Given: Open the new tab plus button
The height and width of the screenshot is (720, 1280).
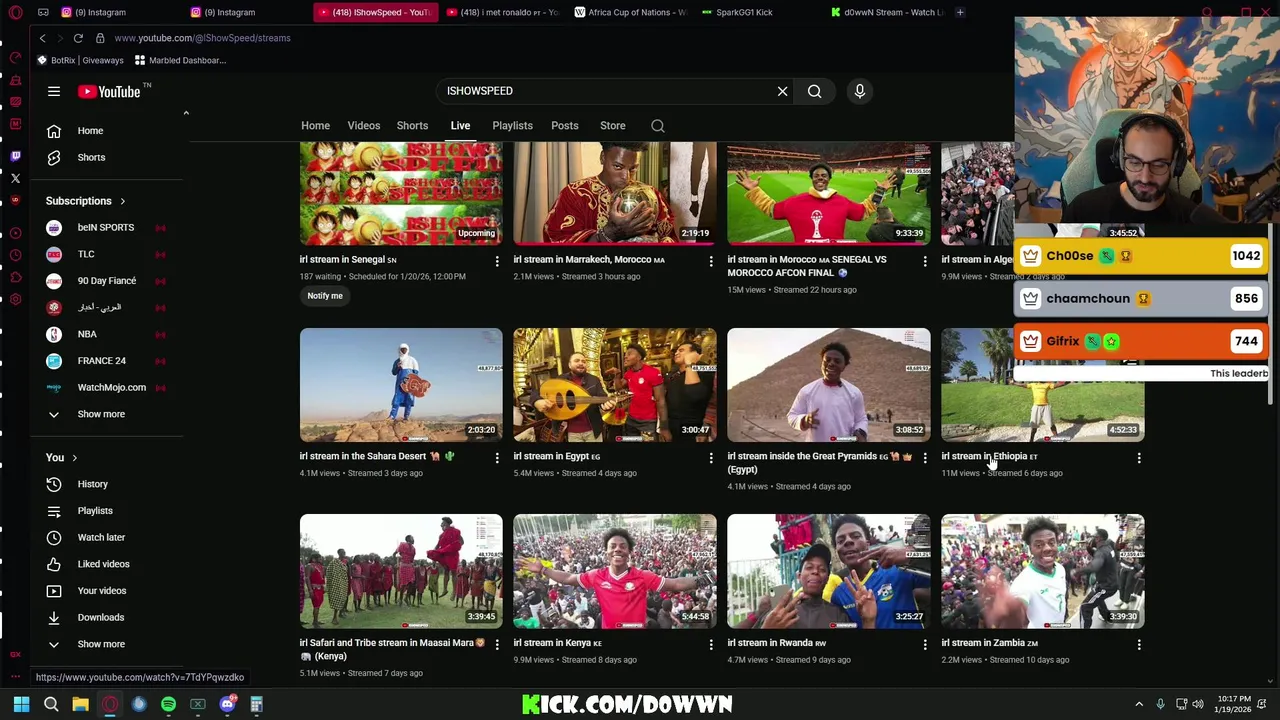Looking at the screenshot, I should click(x=960, y=12).
